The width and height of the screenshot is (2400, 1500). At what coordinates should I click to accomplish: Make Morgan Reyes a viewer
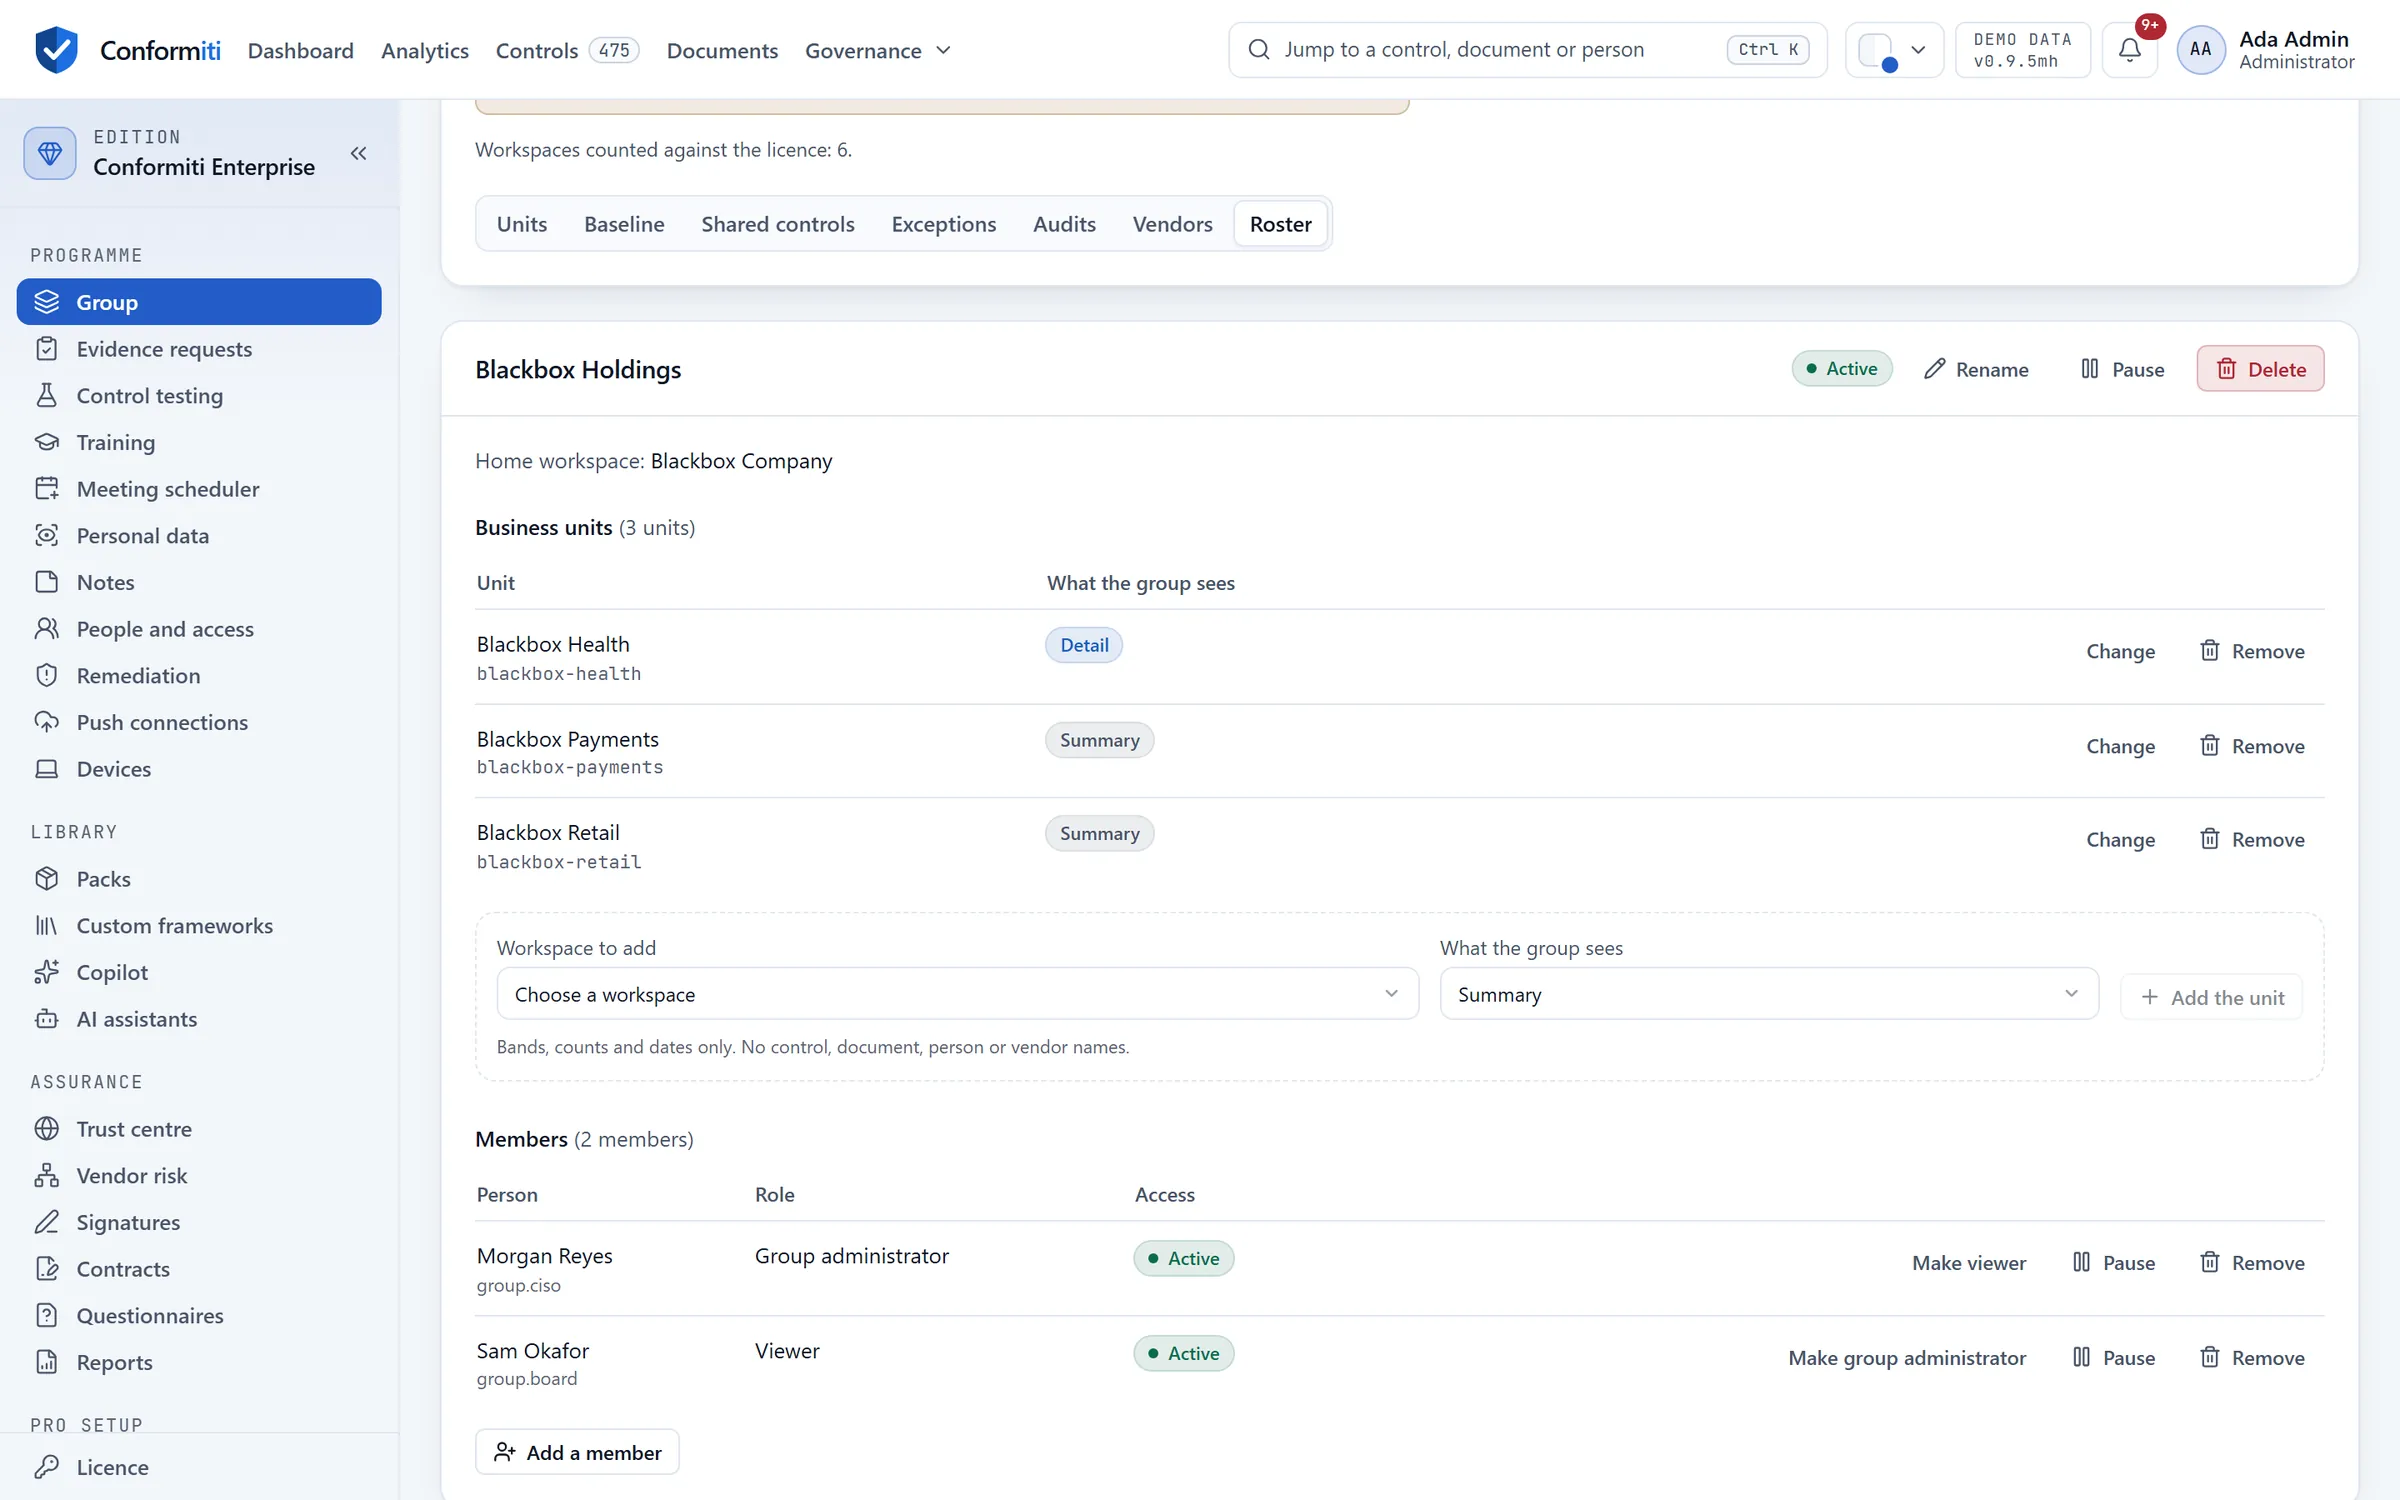pos(1968,1263)
